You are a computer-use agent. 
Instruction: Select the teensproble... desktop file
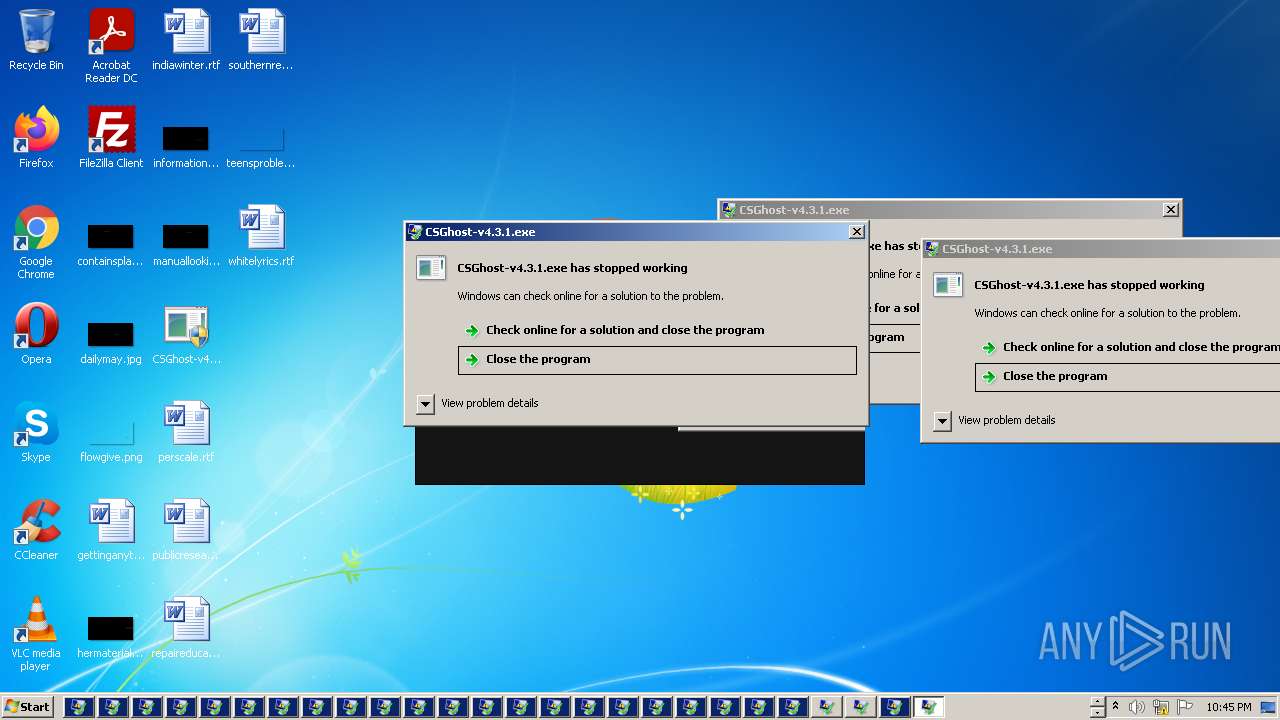[x=261, y=146]
